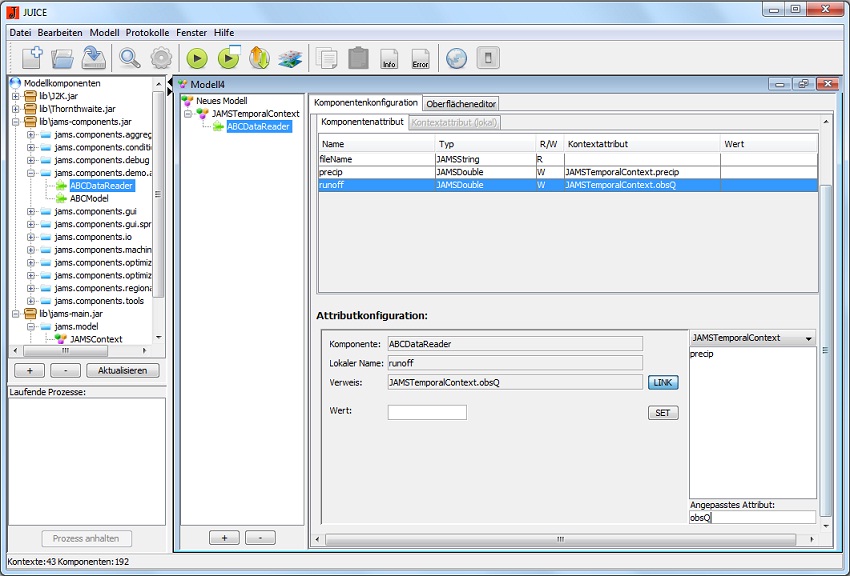
Task: Expand the lib\J2K.jar tree node
Action: [x=16, y=96]
